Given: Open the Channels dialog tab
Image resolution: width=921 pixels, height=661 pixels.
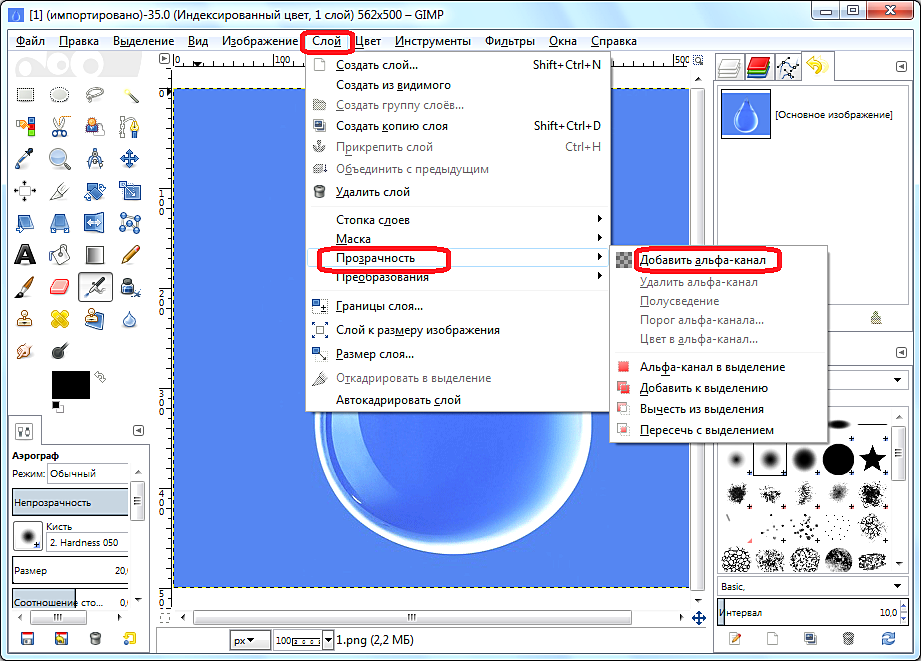Looking at the screenshot, I should click(x=758, y=68).
